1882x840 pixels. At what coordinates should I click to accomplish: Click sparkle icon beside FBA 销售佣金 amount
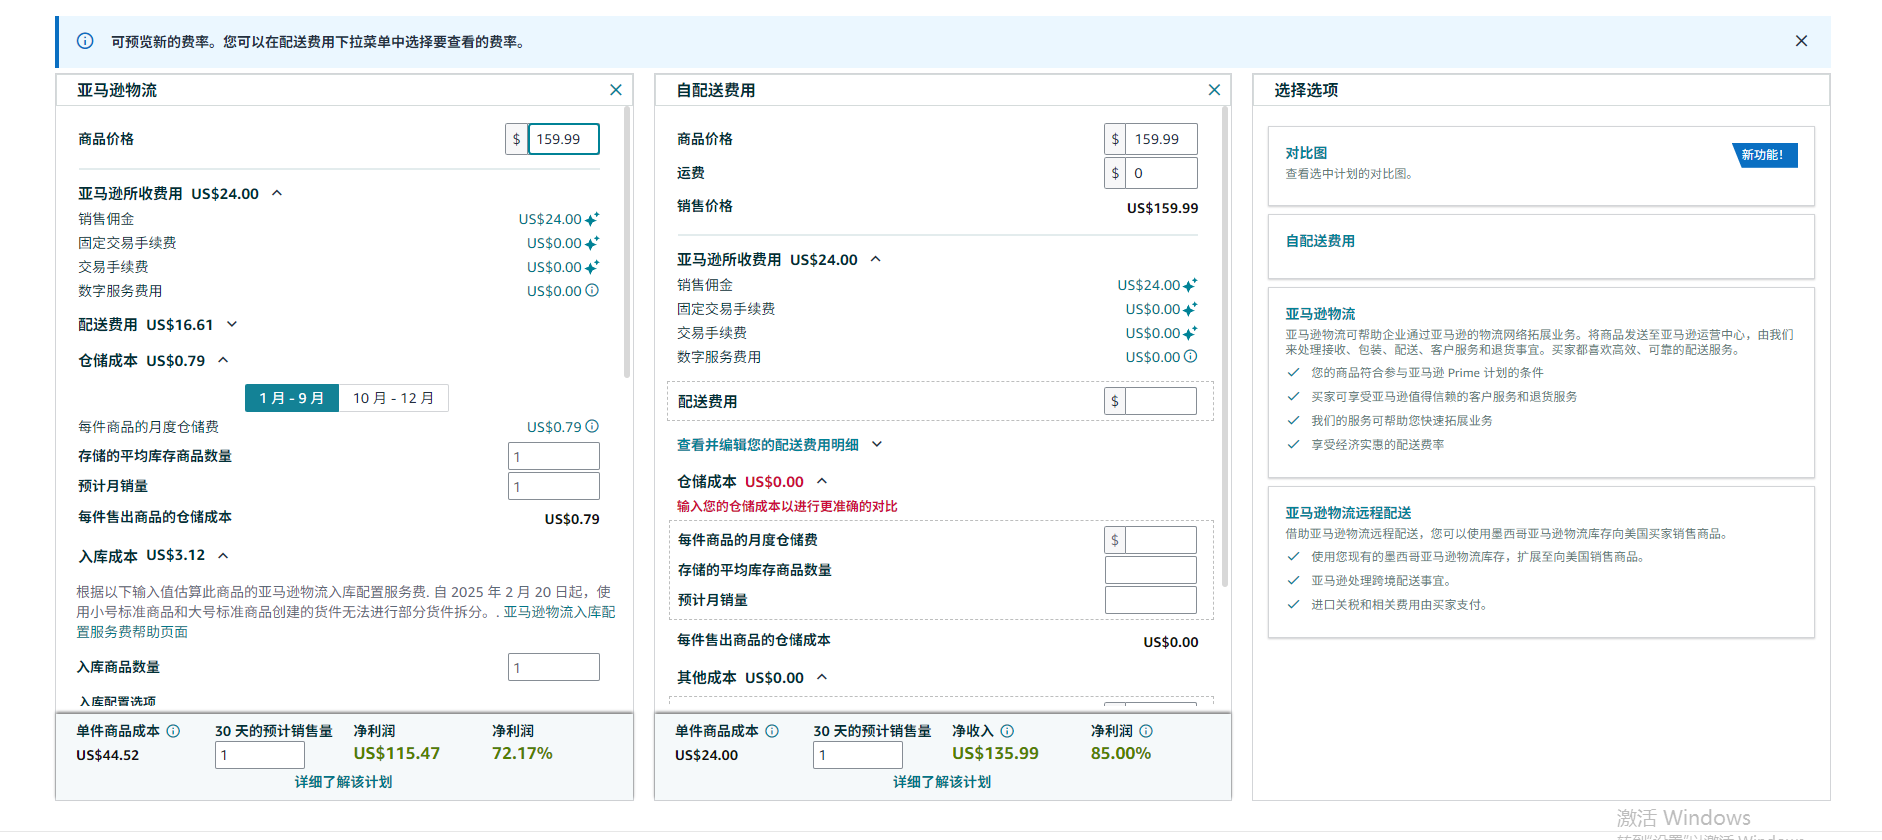[592, 219]
